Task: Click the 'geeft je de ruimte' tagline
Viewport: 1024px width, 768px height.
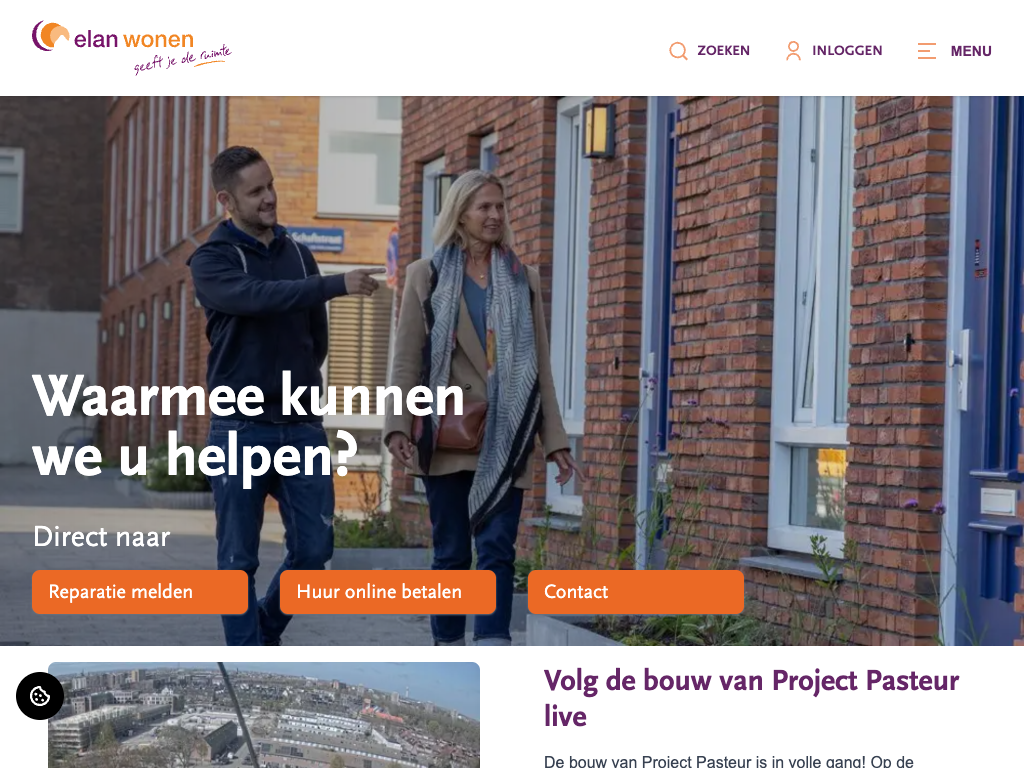Action: 183,59
